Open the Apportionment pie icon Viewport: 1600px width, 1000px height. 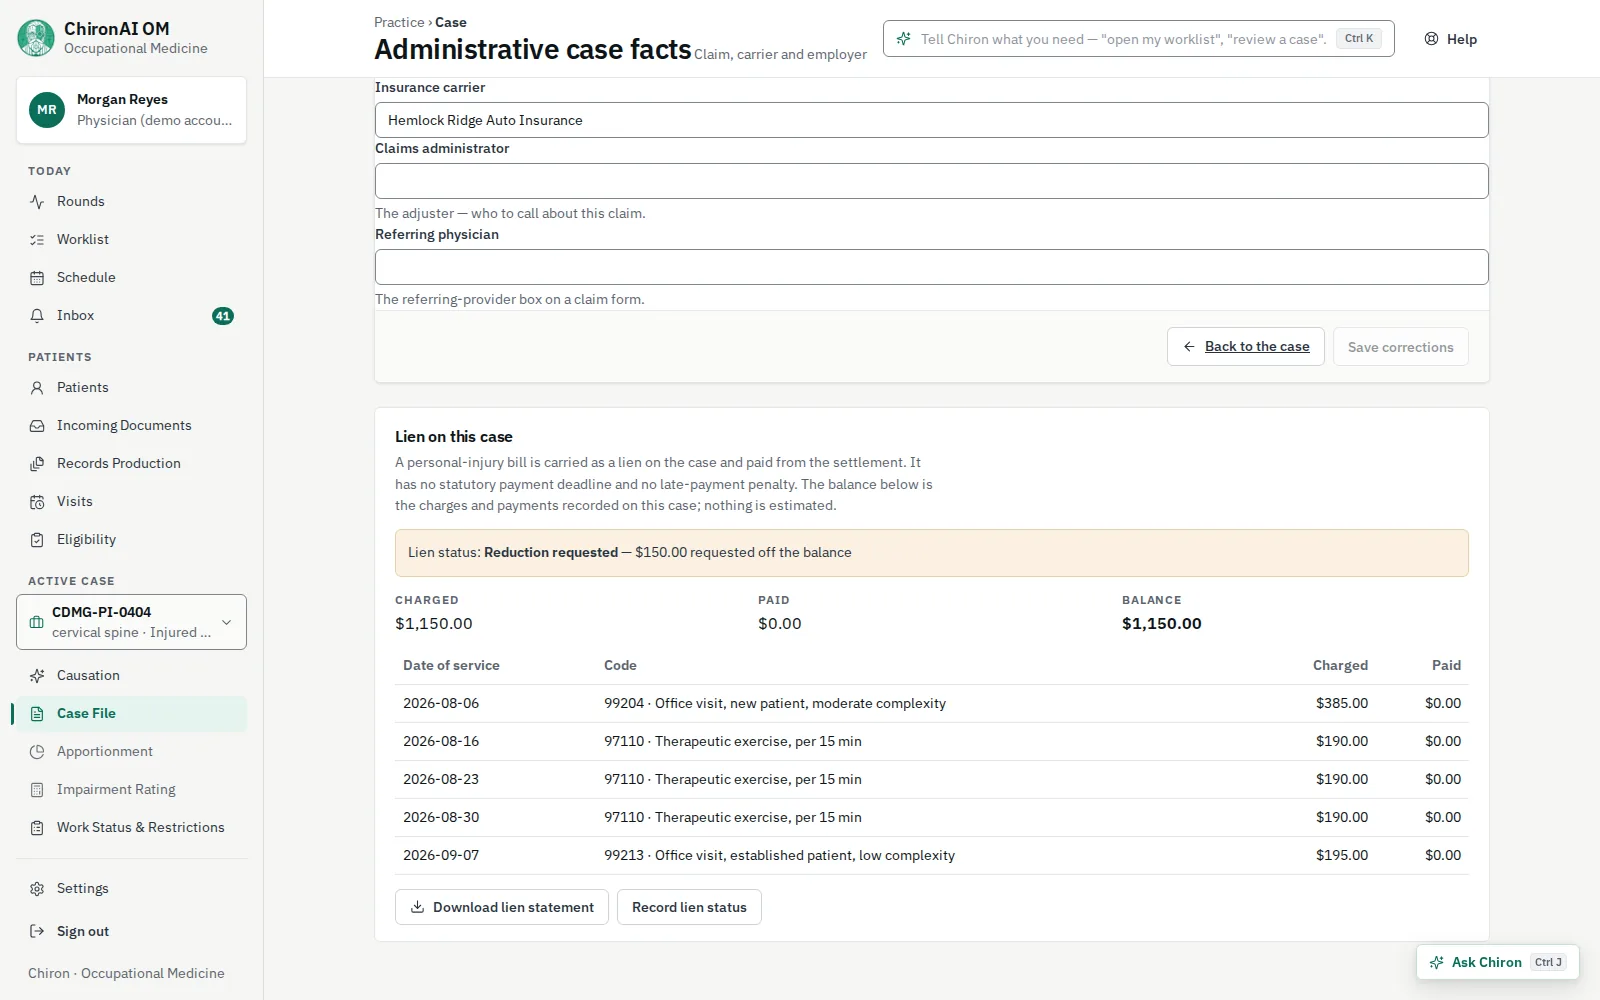pyautogui.click(x=37, y=752)
